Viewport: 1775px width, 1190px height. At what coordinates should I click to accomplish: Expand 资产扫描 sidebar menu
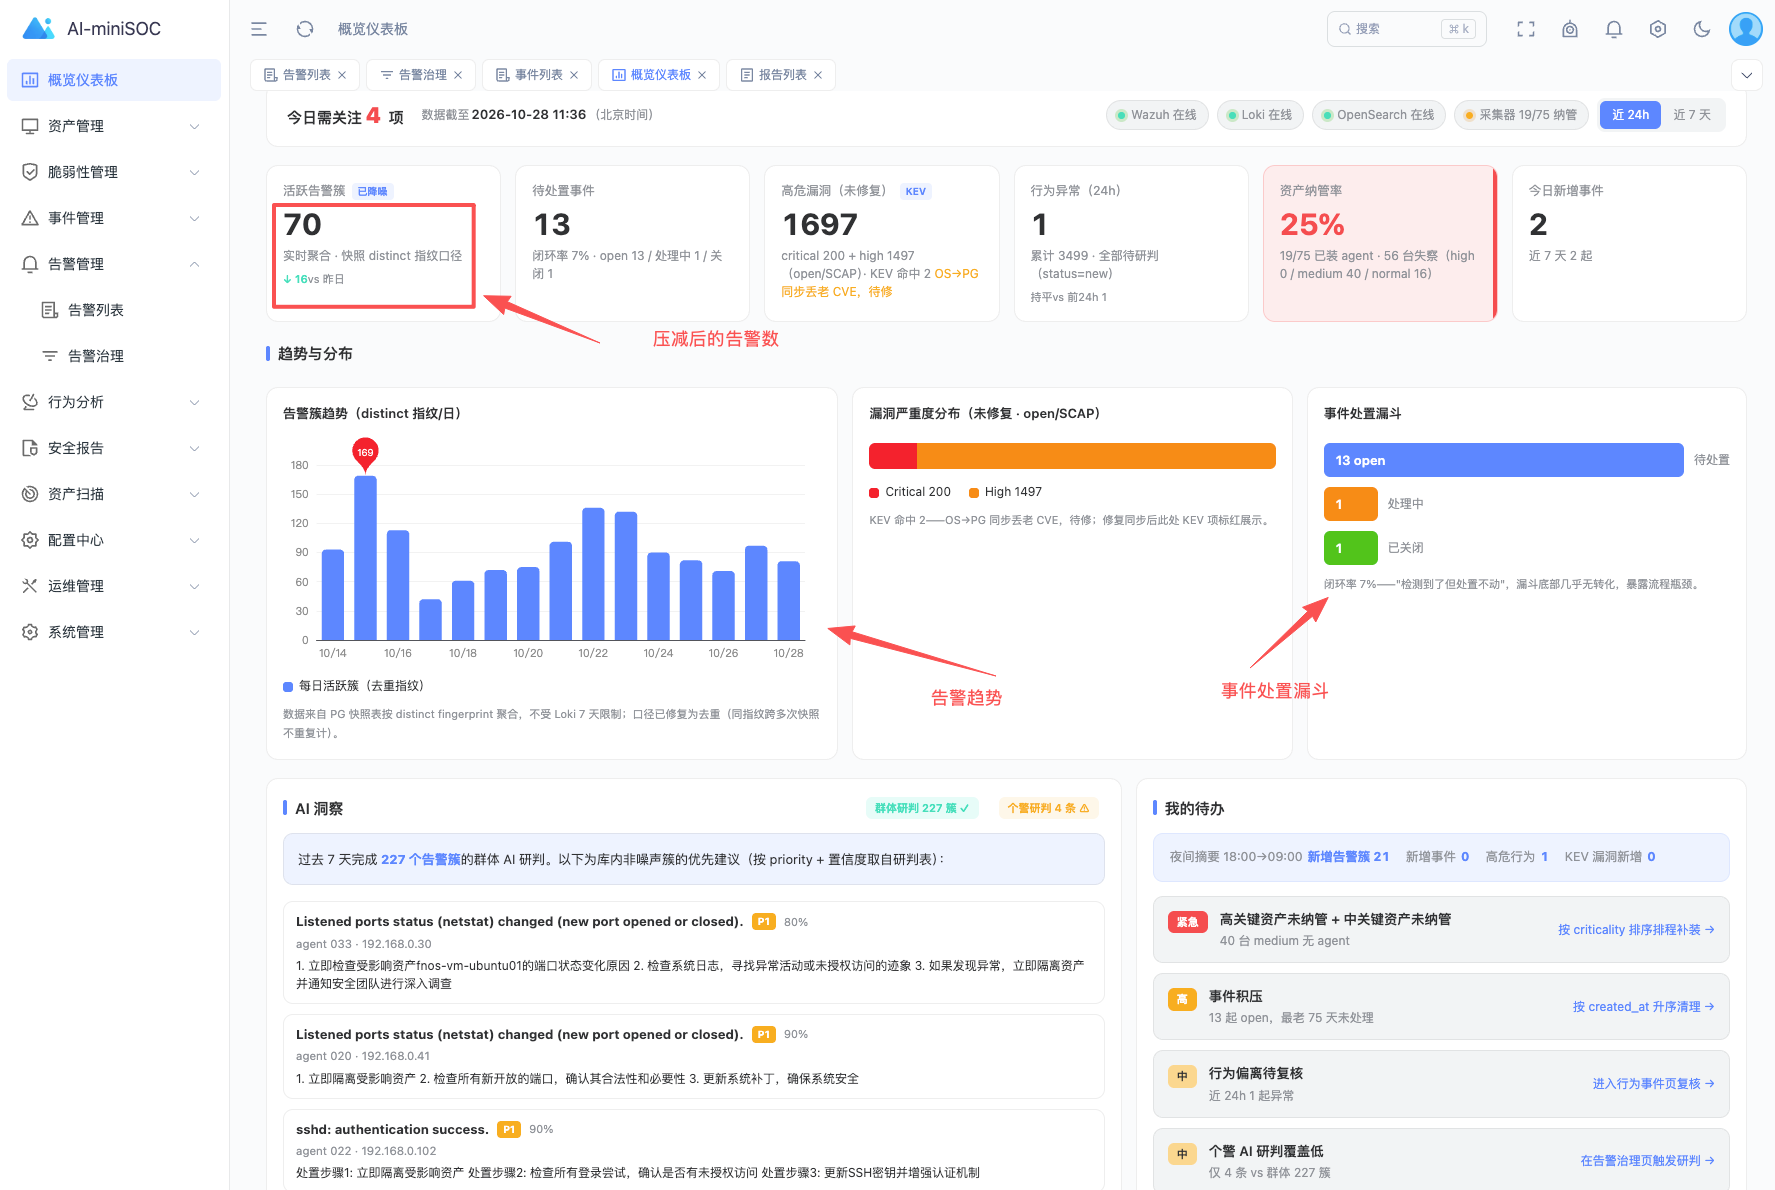click(x=114, y=494)
